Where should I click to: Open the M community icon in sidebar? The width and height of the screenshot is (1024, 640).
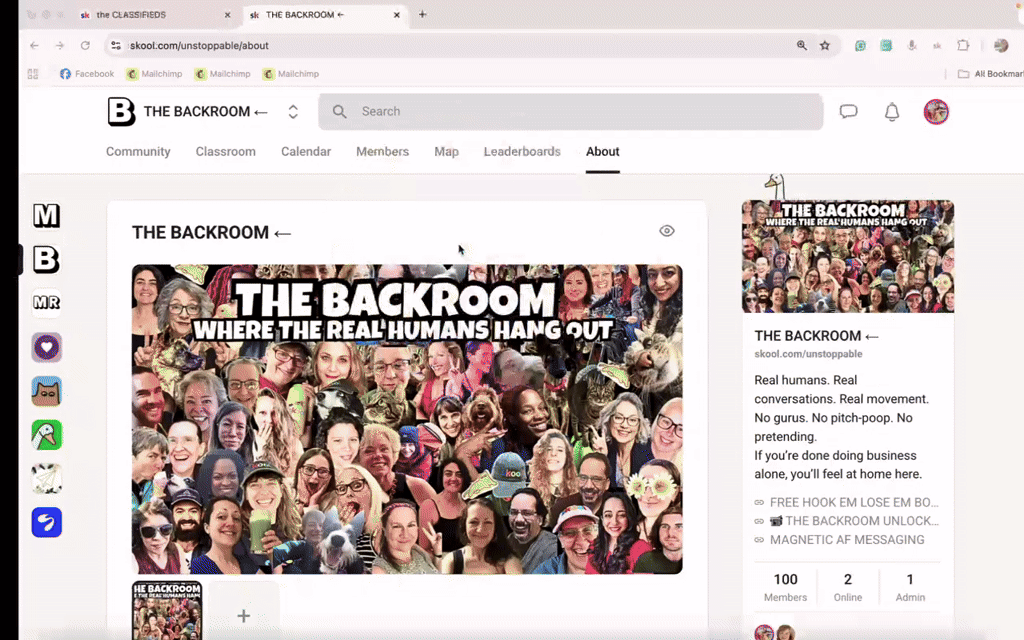point(46,216)
